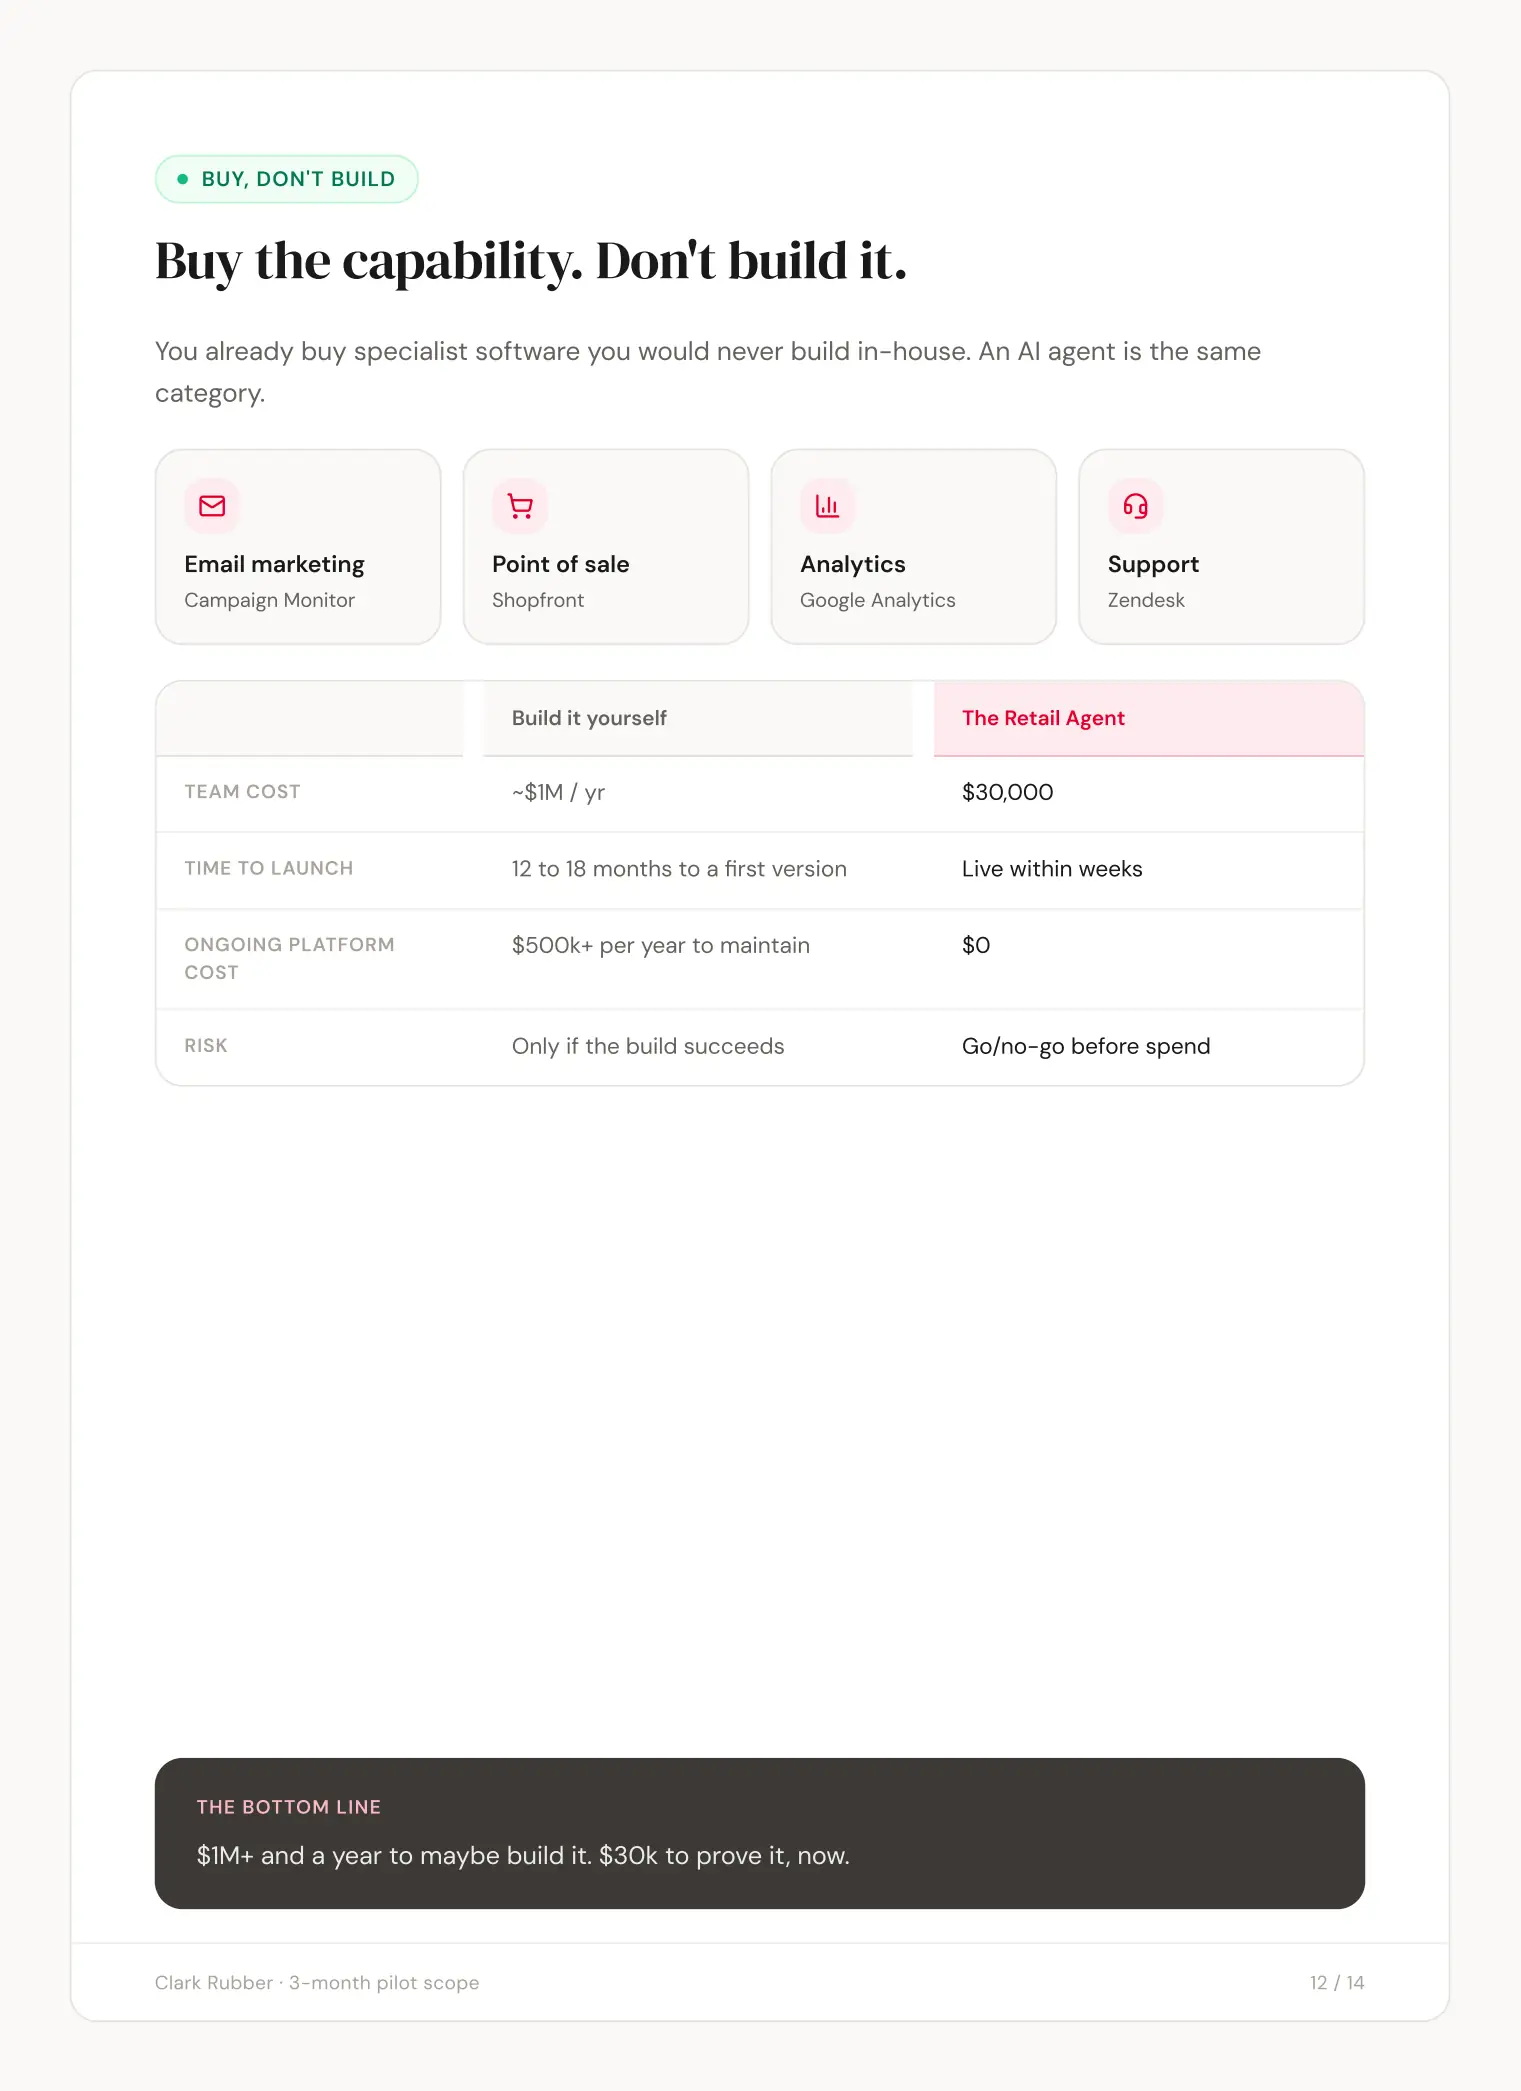This screenshot has height=2091, width=1521.
Task: Click the $30,000 team cost value
Action: point(1007,792)
